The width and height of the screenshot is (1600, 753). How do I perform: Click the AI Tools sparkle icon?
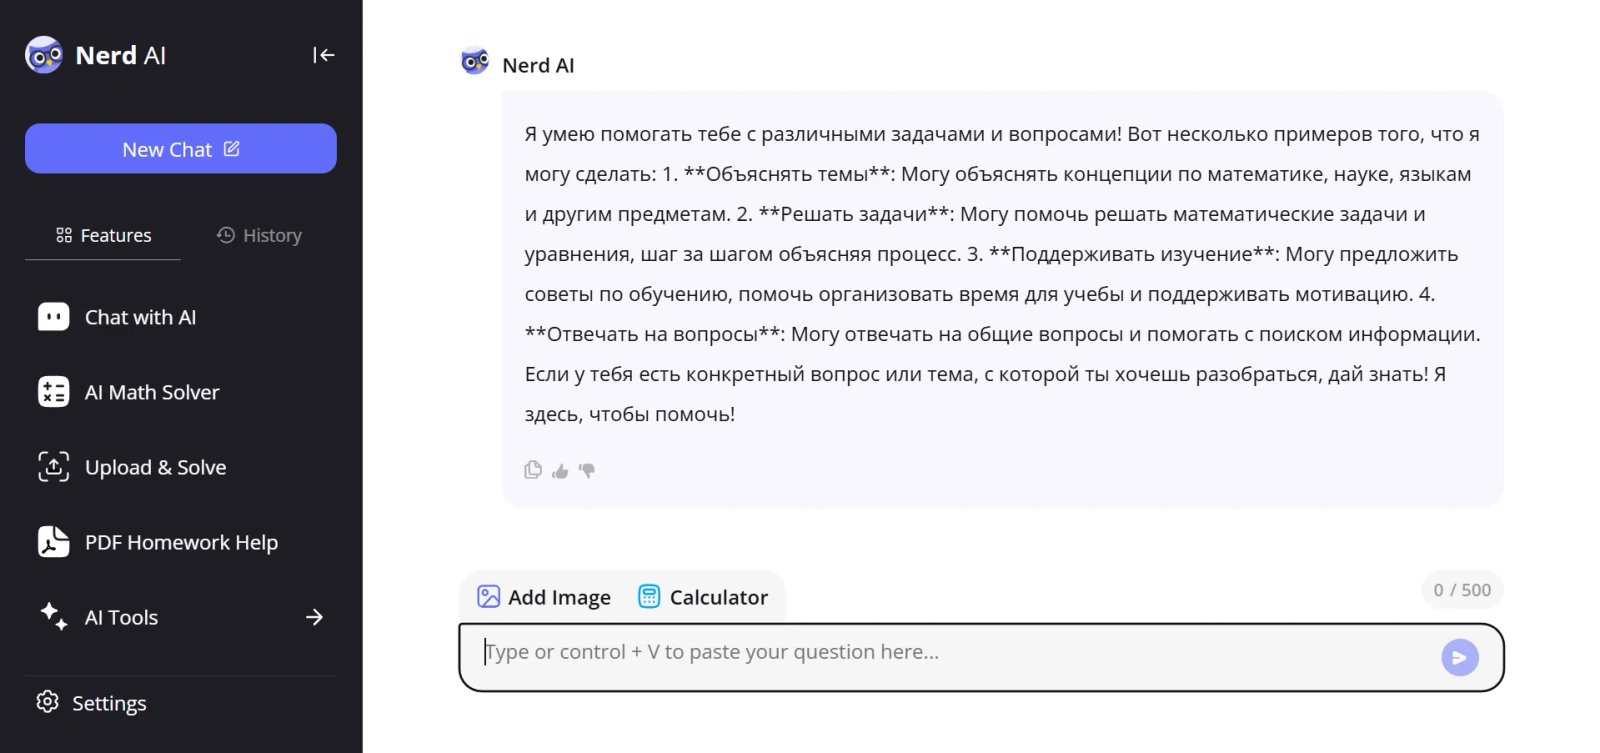pyautogui.click(x=53, y=616)
